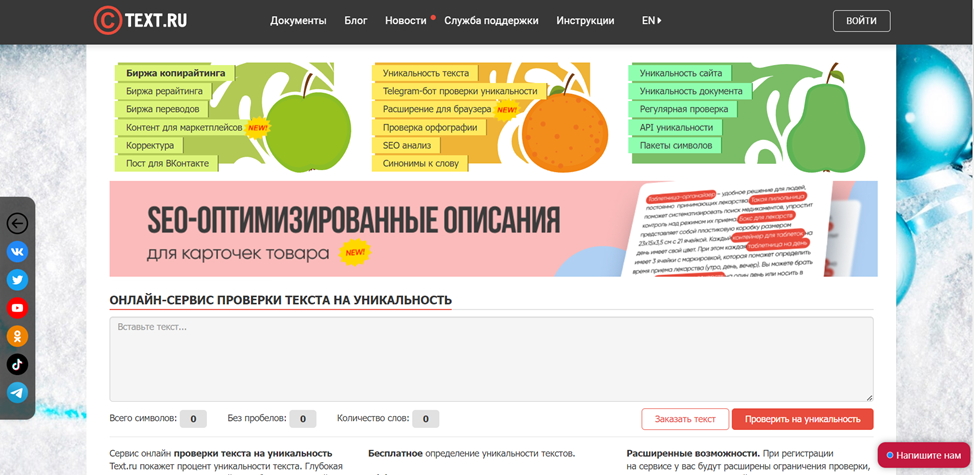The image size is (974, 475).
Task: Open API уникальности link
Action: tap(676, 127)
